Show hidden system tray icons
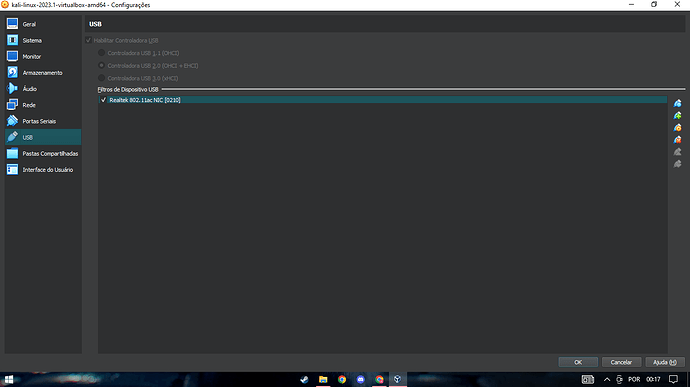Viewport: 690px width, 387px height. [607, 379]
